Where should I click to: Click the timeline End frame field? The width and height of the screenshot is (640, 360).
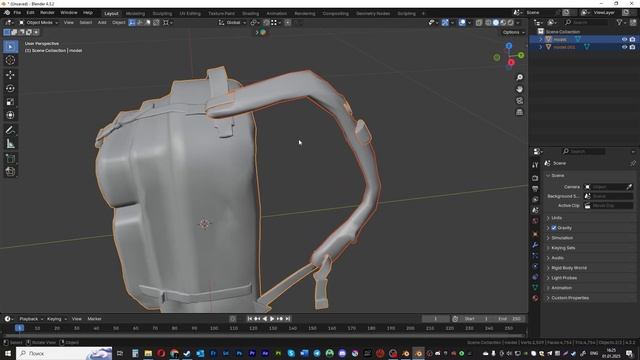click(x=510, y=319)
